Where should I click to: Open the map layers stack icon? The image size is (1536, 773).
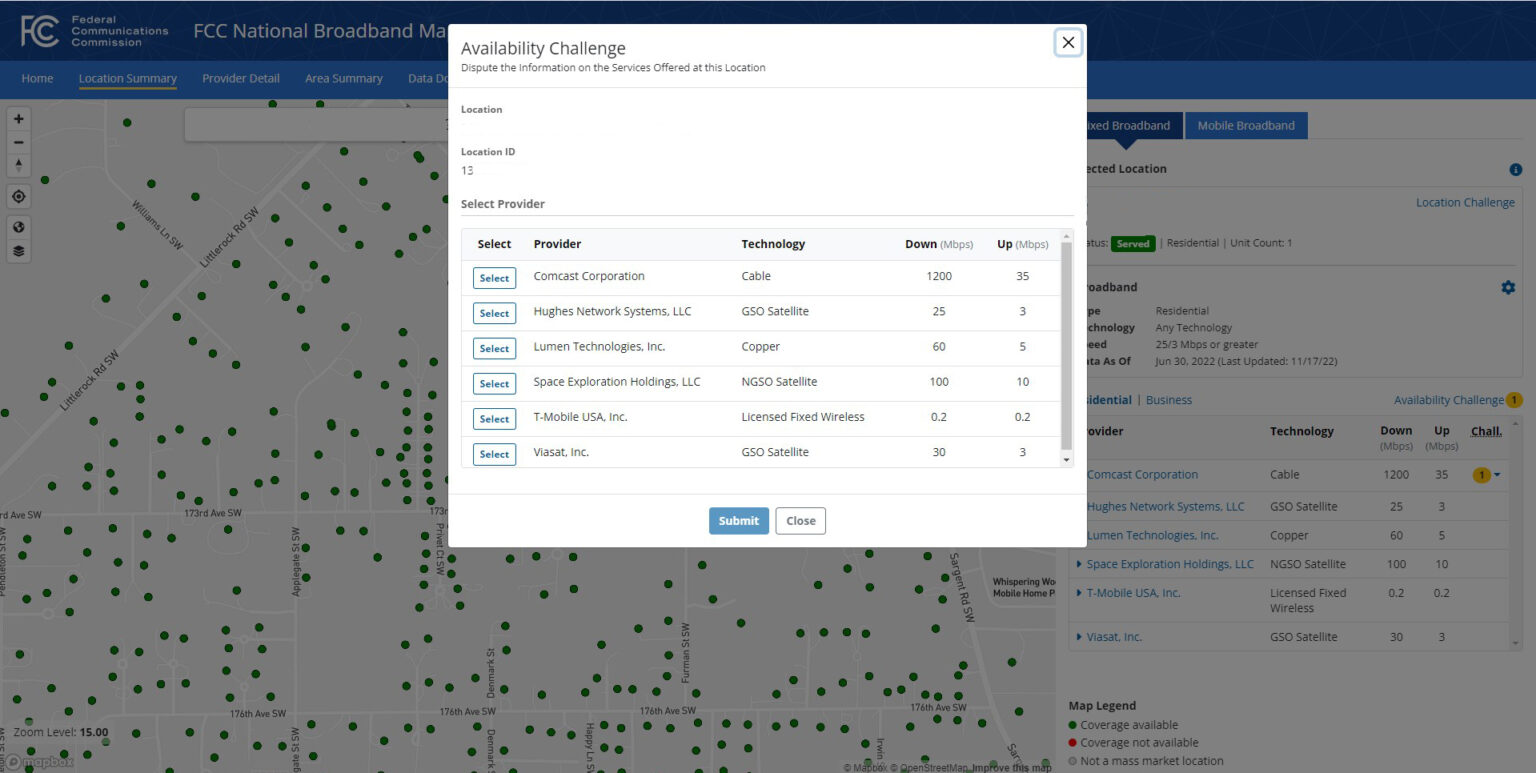click(19, 250)
